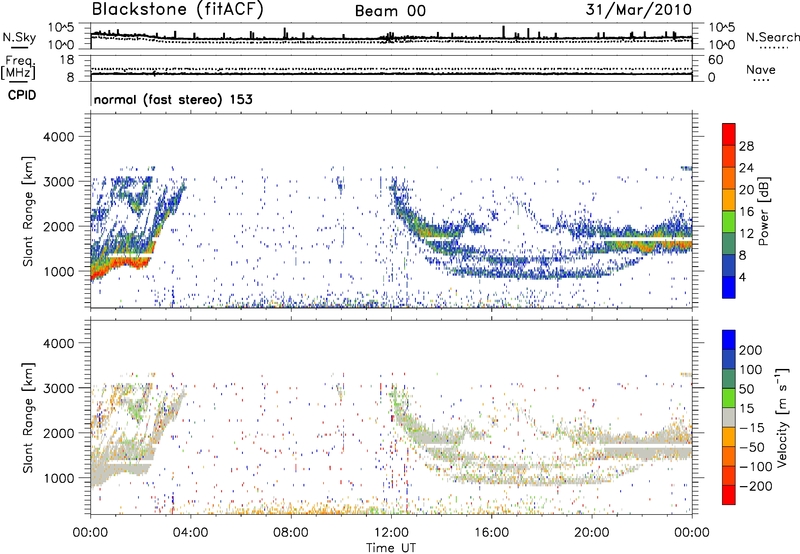Screen dimensions: 800x554
Task: Click "2000" on the power panel range axis
Action: click(58, 226)
